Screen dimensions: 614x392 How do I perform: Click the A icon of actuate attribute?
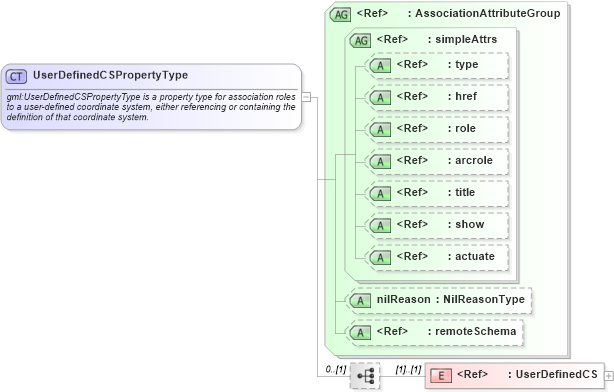coord(380,258)
